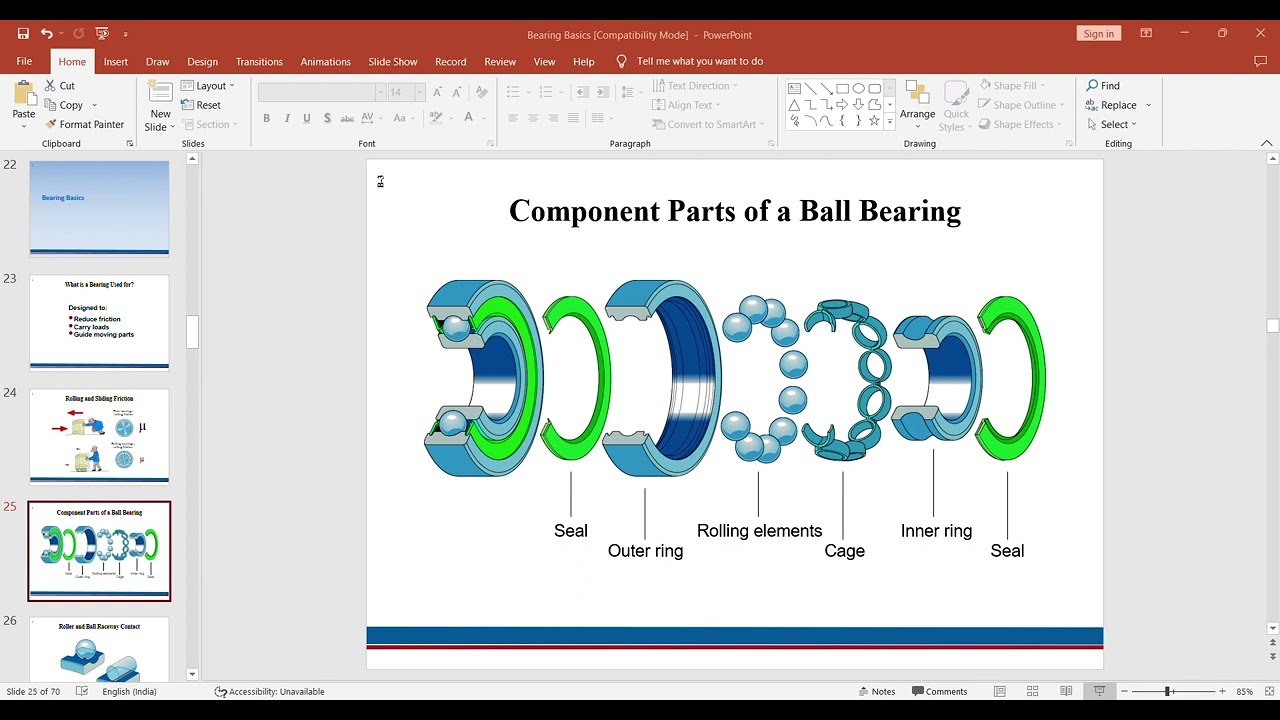
Task: Switch to Normal view in status bar
Action: pos(999,691)
